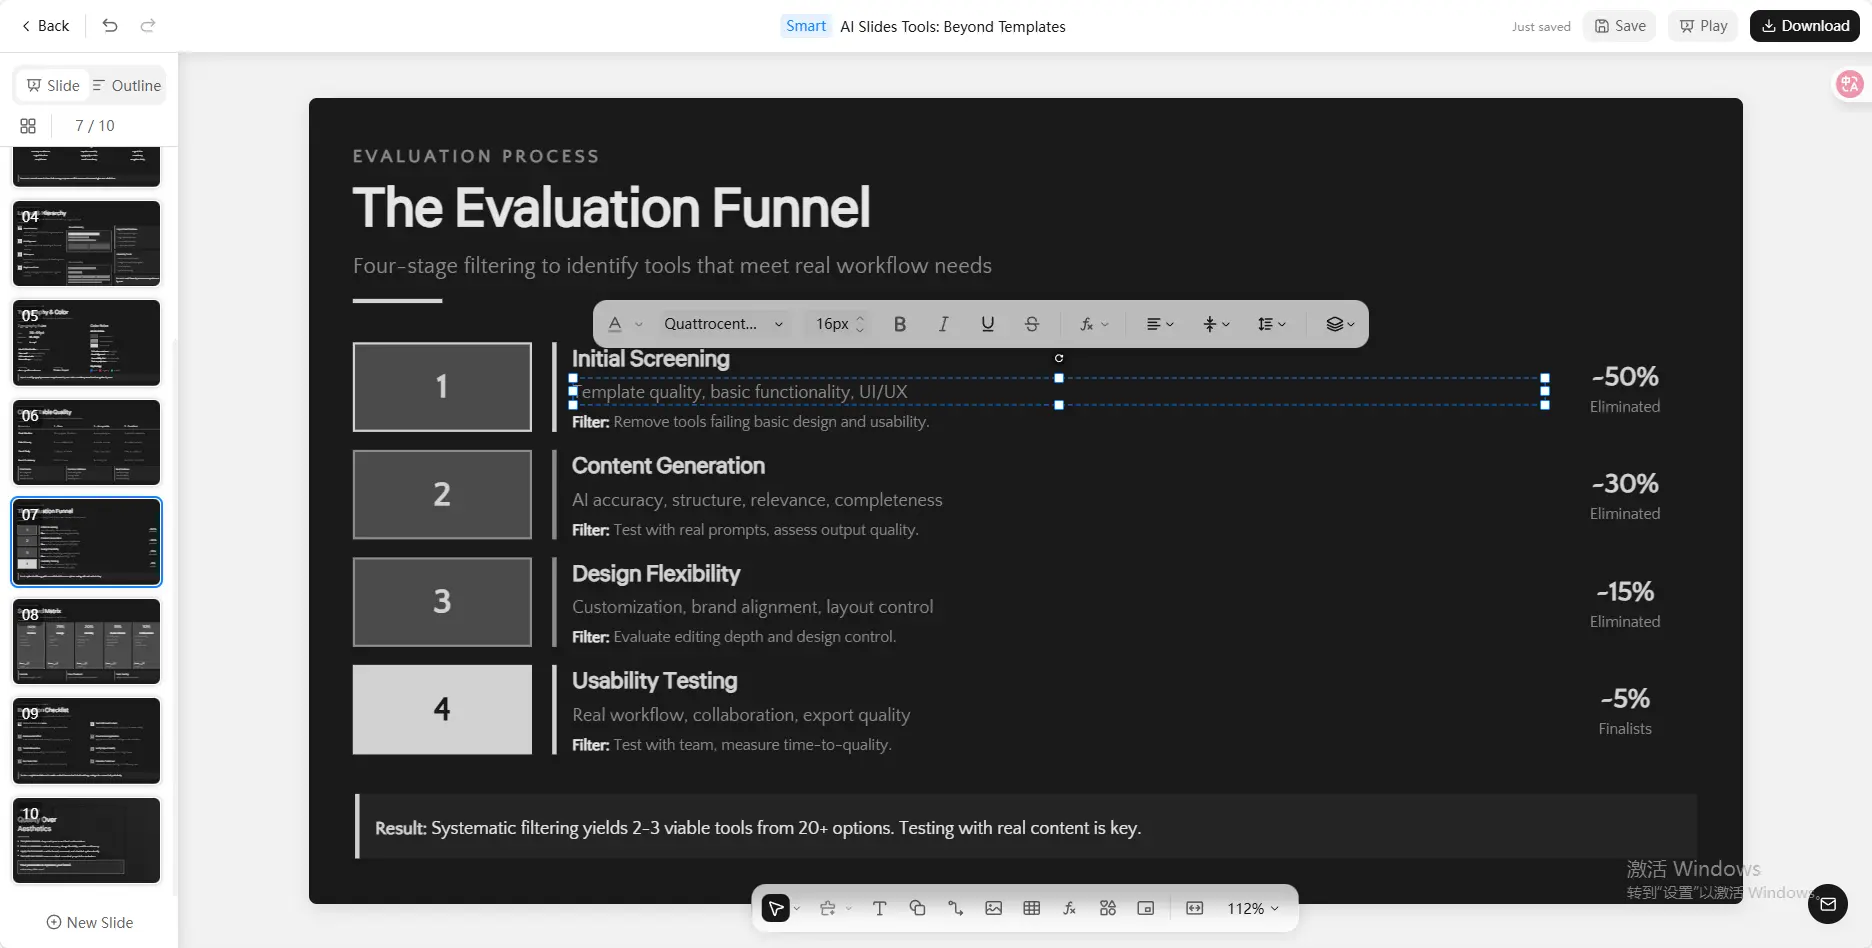
Task: Toggle underline formatting
Action: (988, 324)
